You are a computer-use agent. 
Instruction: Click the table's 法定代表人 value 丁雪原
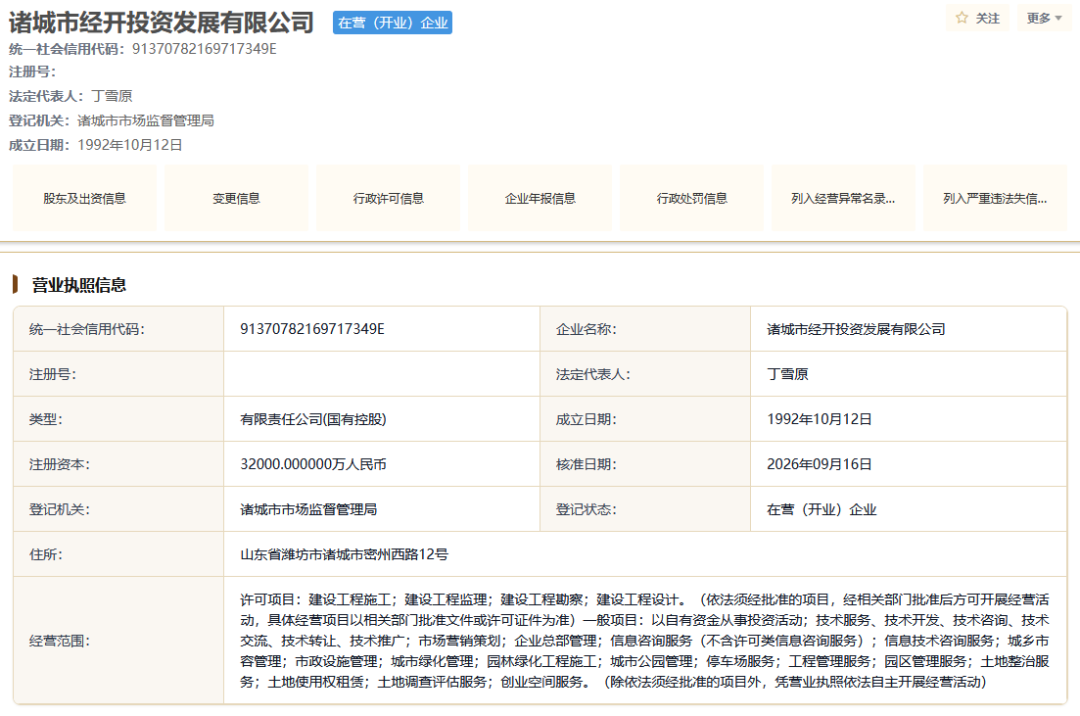tap(787, 375)
